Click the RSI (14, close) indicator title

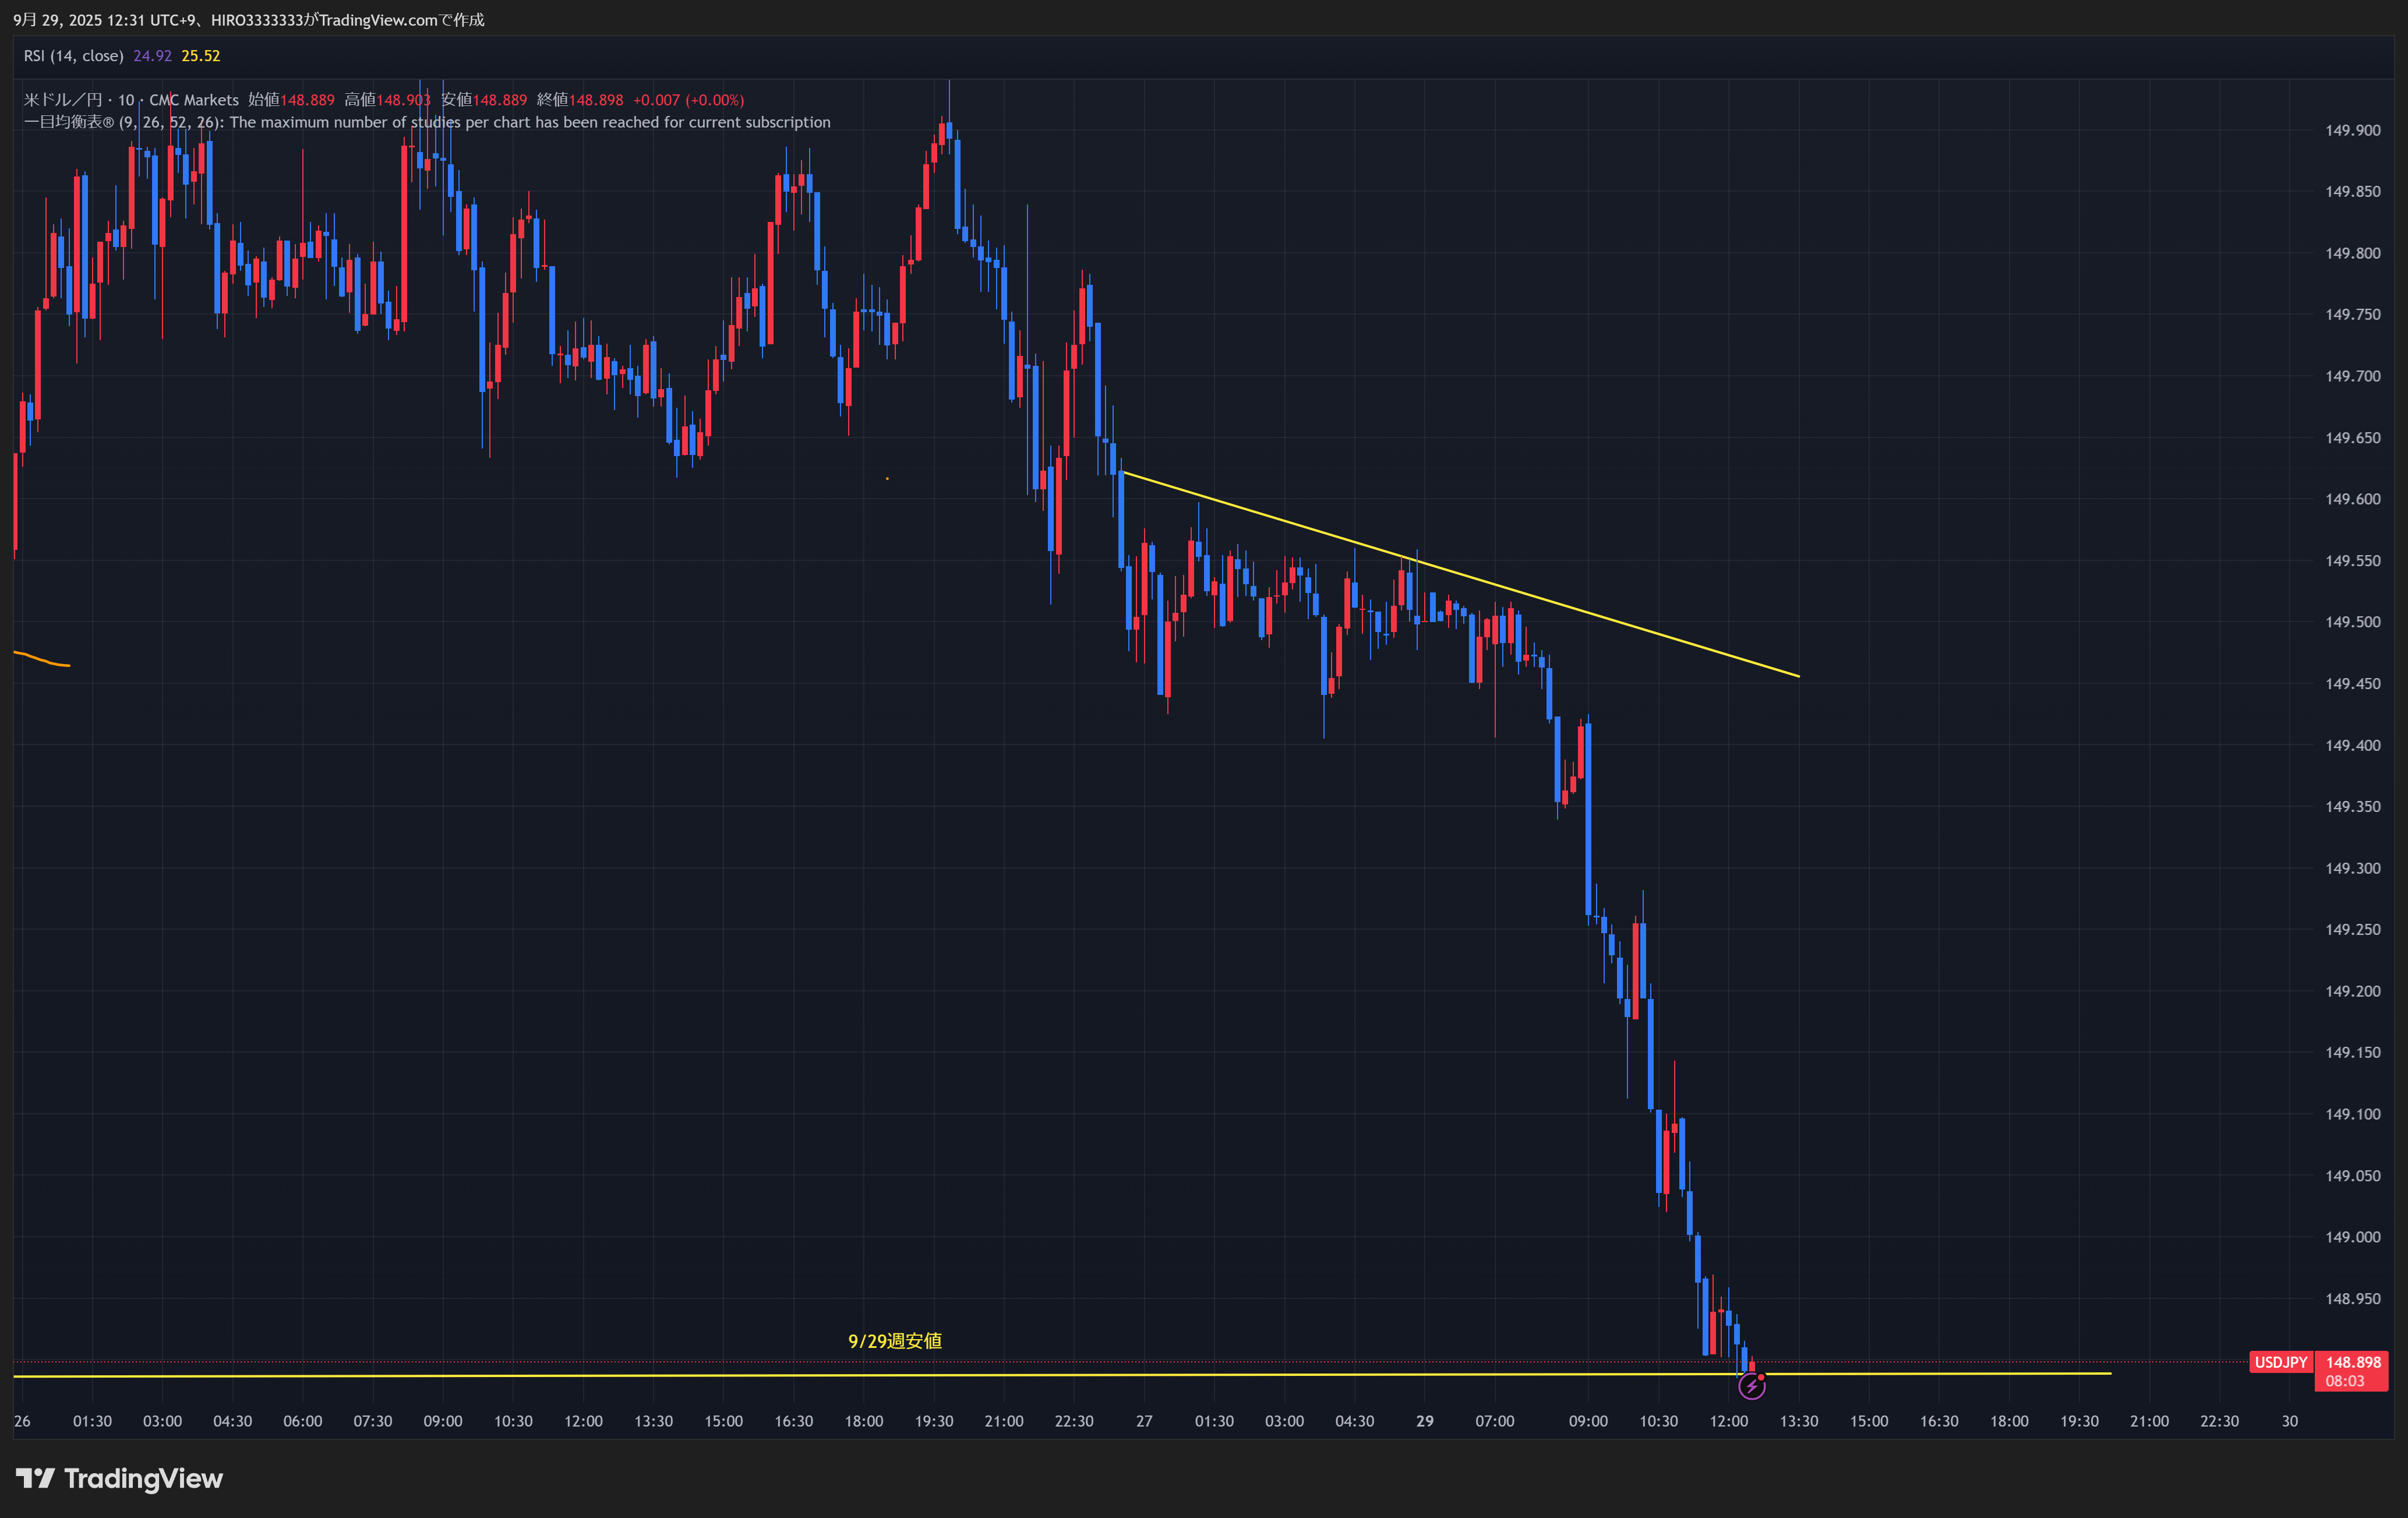click(73, 56)
